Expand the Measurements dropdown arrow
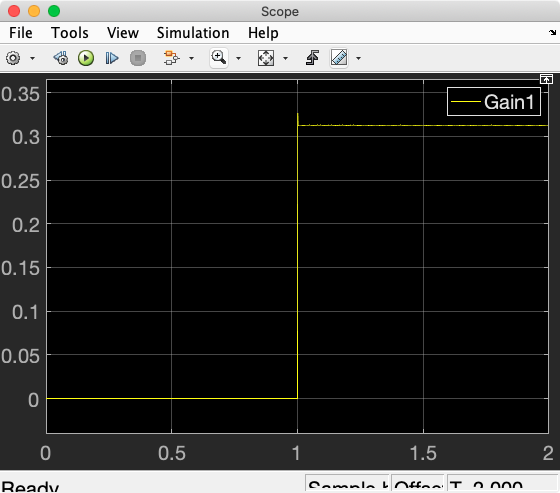Screen dimensions: 560x493 359,58
